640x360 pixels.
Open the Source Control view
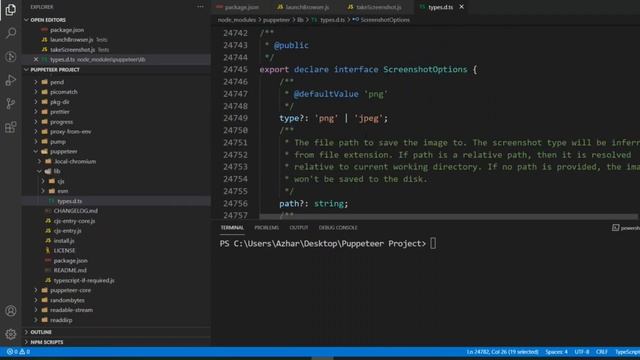(x=11, y=103)
